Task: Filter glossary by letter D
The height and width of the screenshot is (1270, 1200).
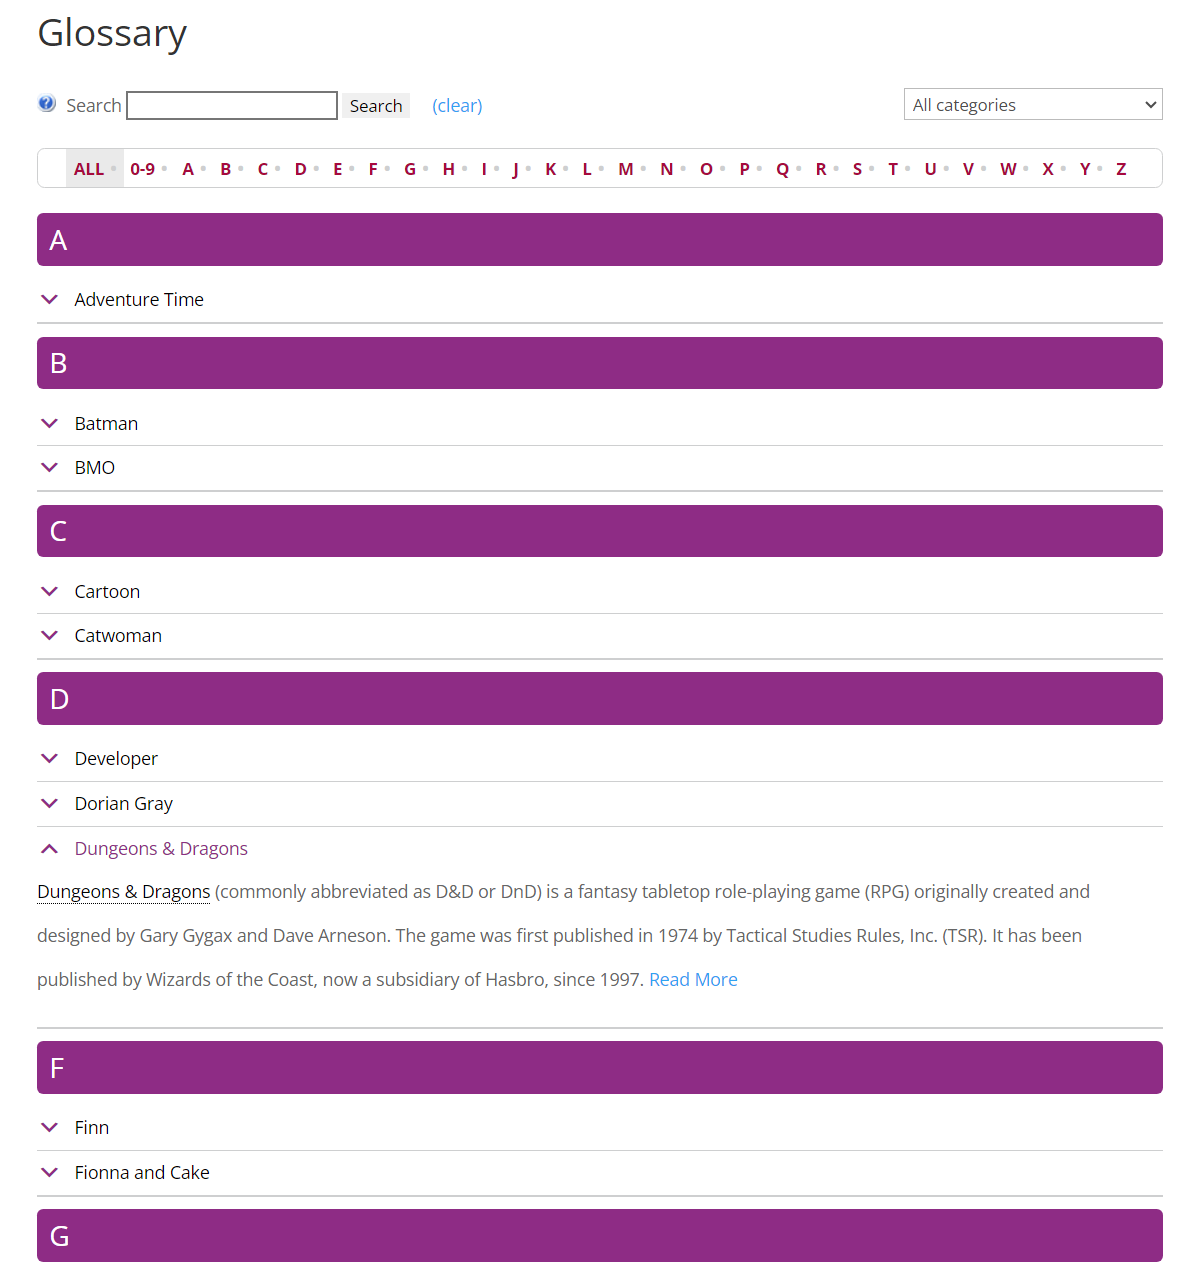Action: click(x=300, y=169)
